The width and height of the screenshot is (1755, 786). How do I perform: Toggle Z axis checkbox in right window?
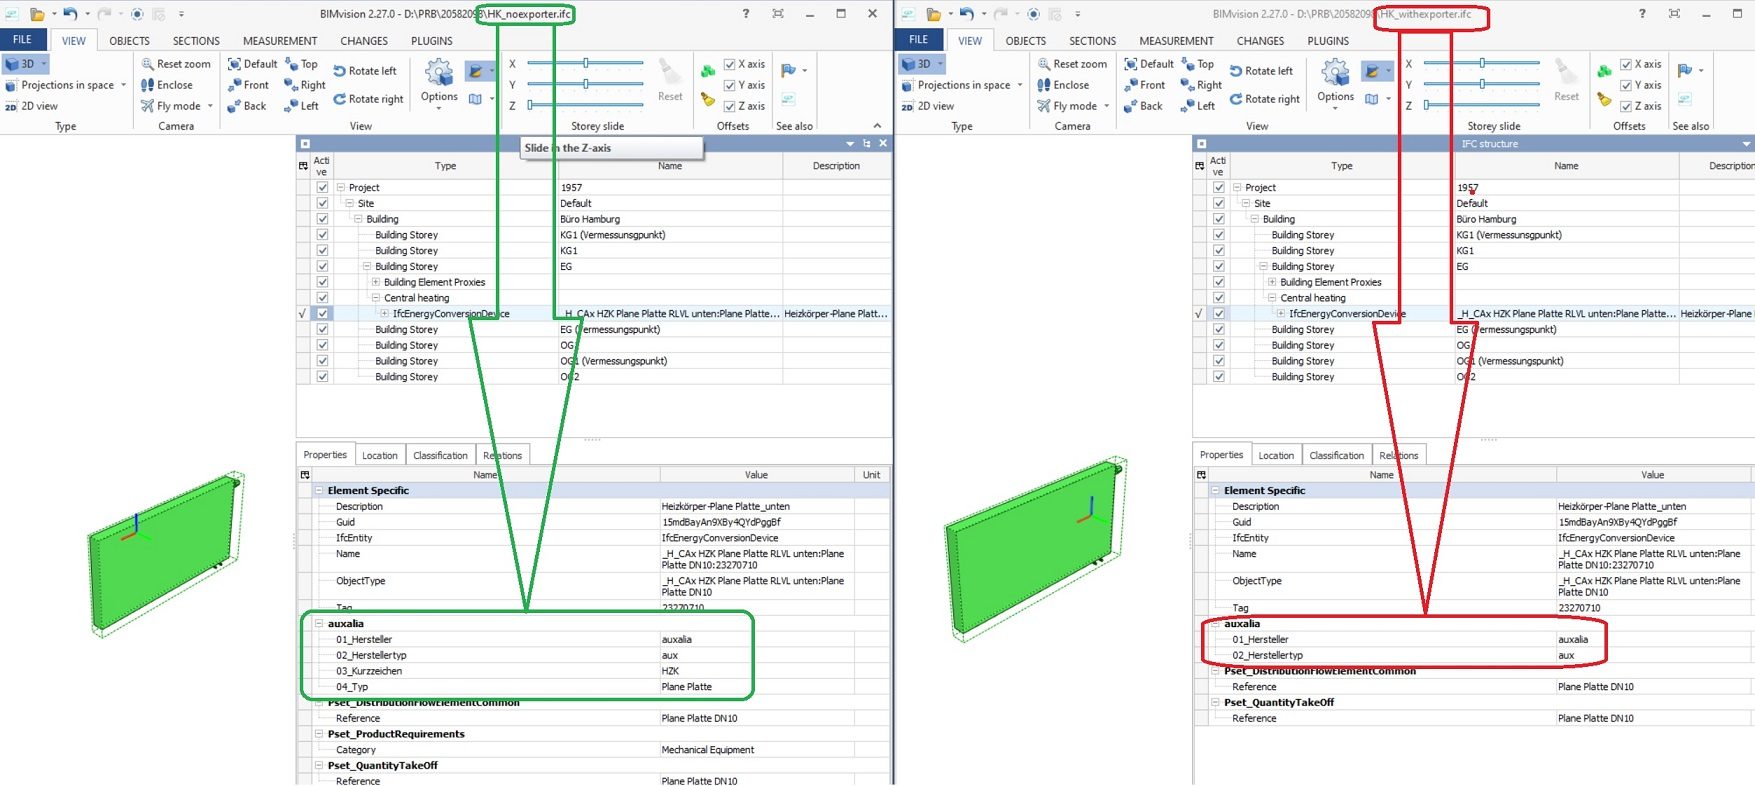[1626, 106]
